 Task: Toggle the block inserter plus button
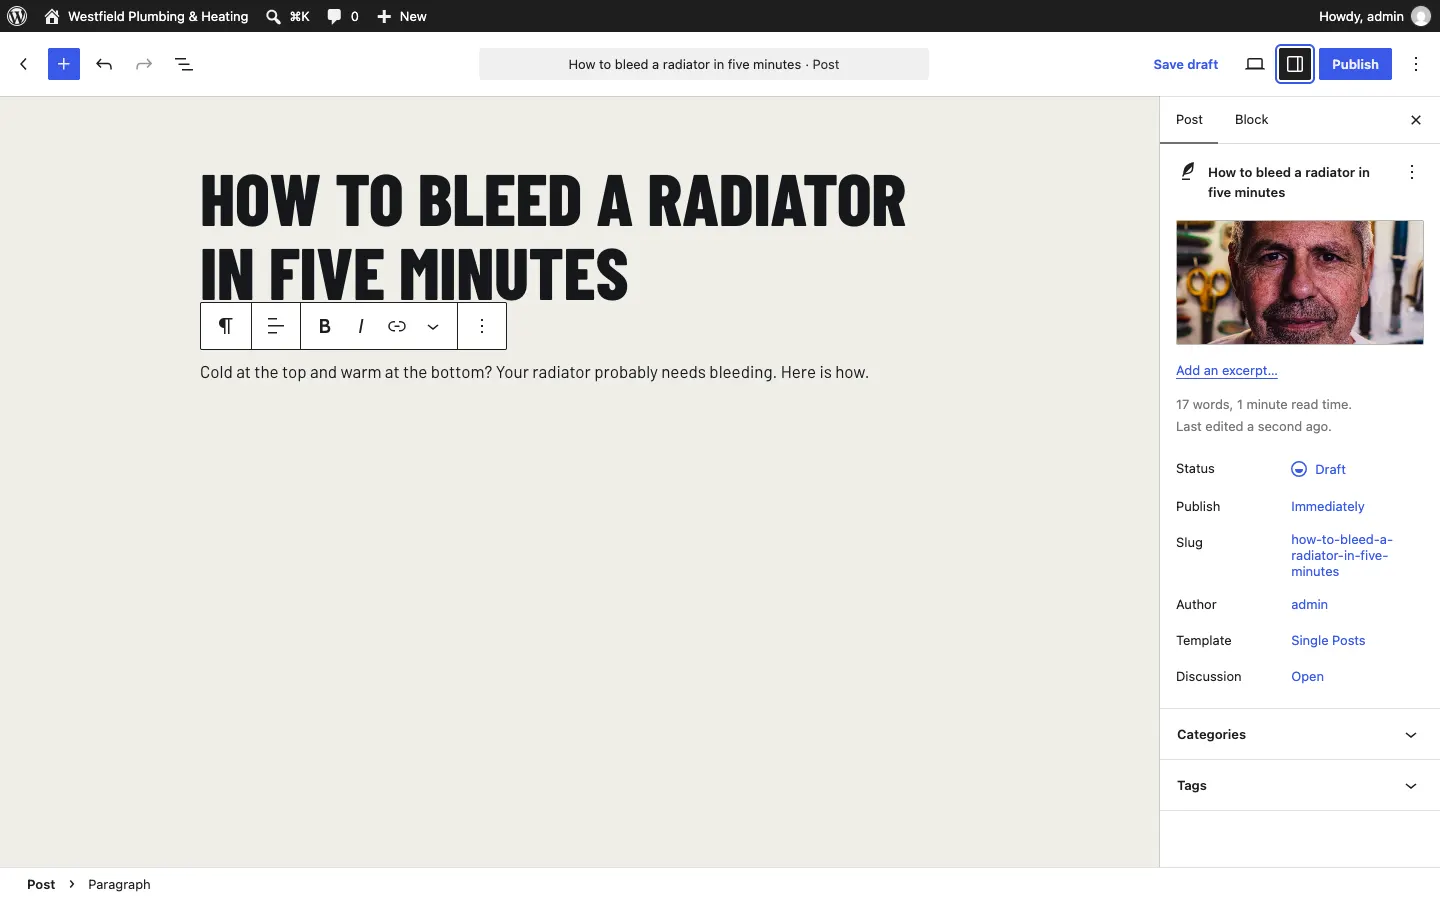(x=64, y=64)
